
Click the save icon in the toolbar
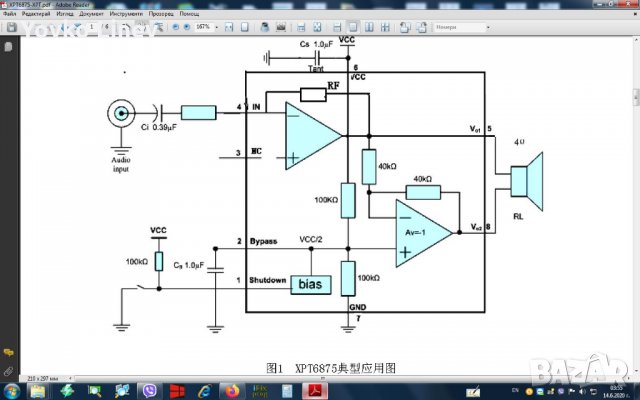click(x=12, y=27)
